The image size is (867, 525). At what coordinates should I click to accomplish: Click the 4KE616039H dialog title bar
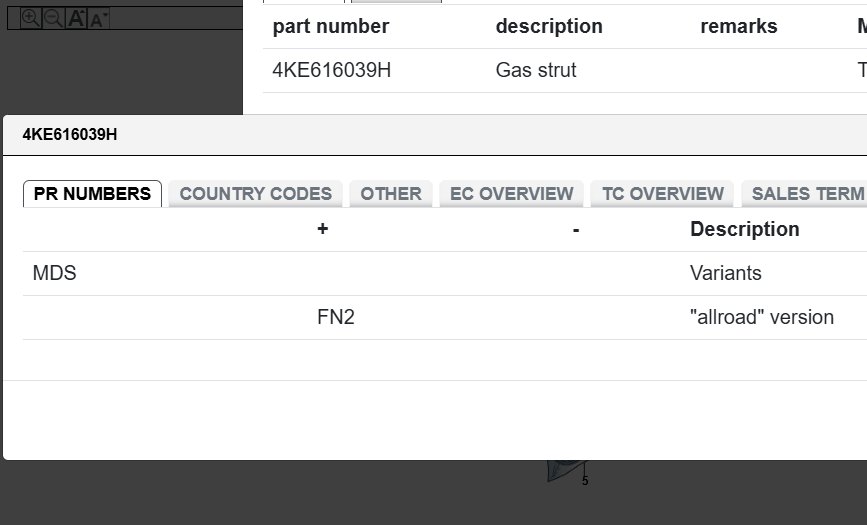pos(400,135)
